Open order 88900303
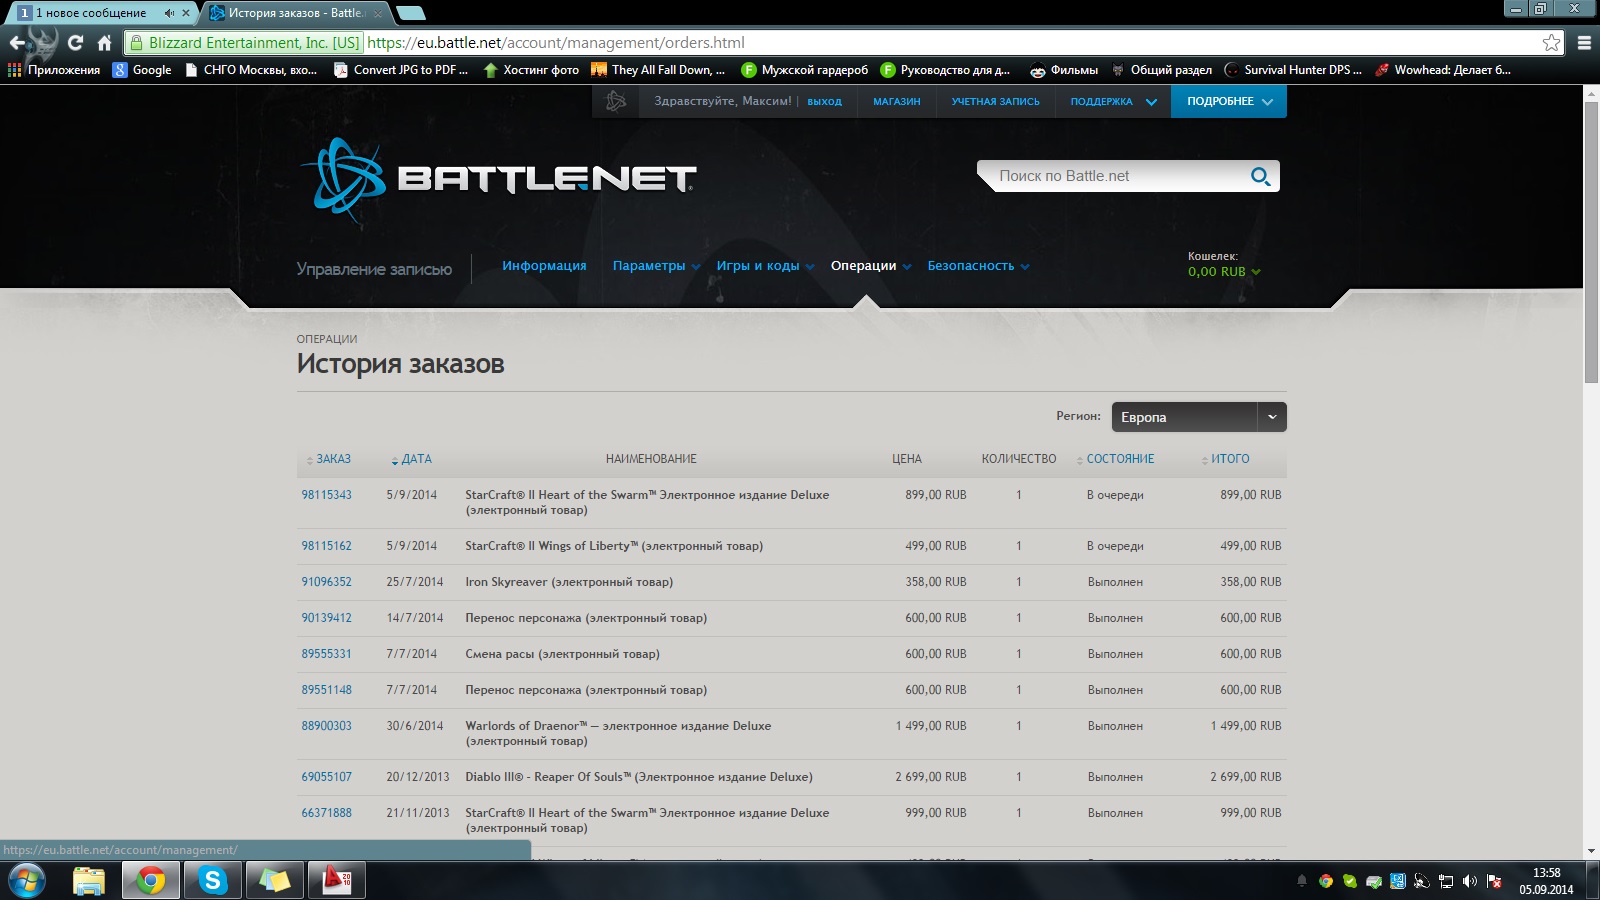This screenshot has width=1600, height=900. pyautogui.click(x=327, y=726)
